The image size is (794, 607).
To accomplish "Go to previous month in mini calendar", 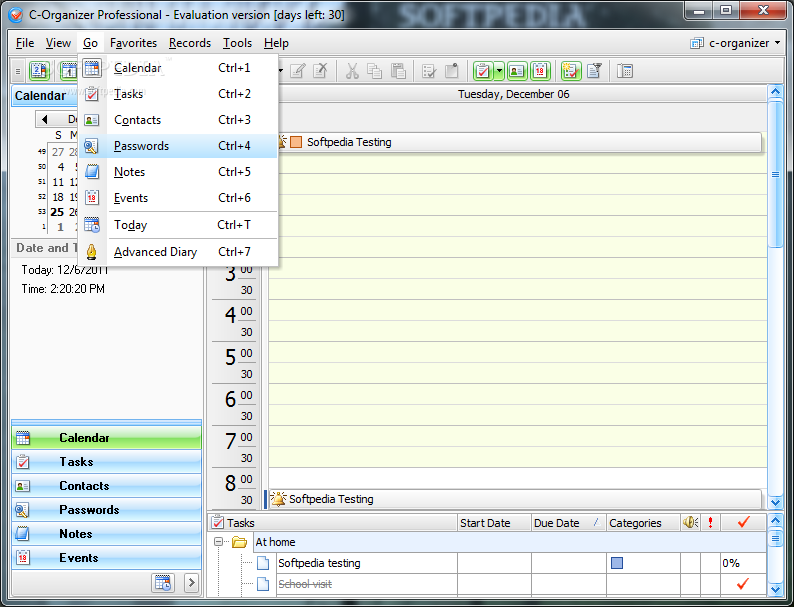I will tap(45, 119).
